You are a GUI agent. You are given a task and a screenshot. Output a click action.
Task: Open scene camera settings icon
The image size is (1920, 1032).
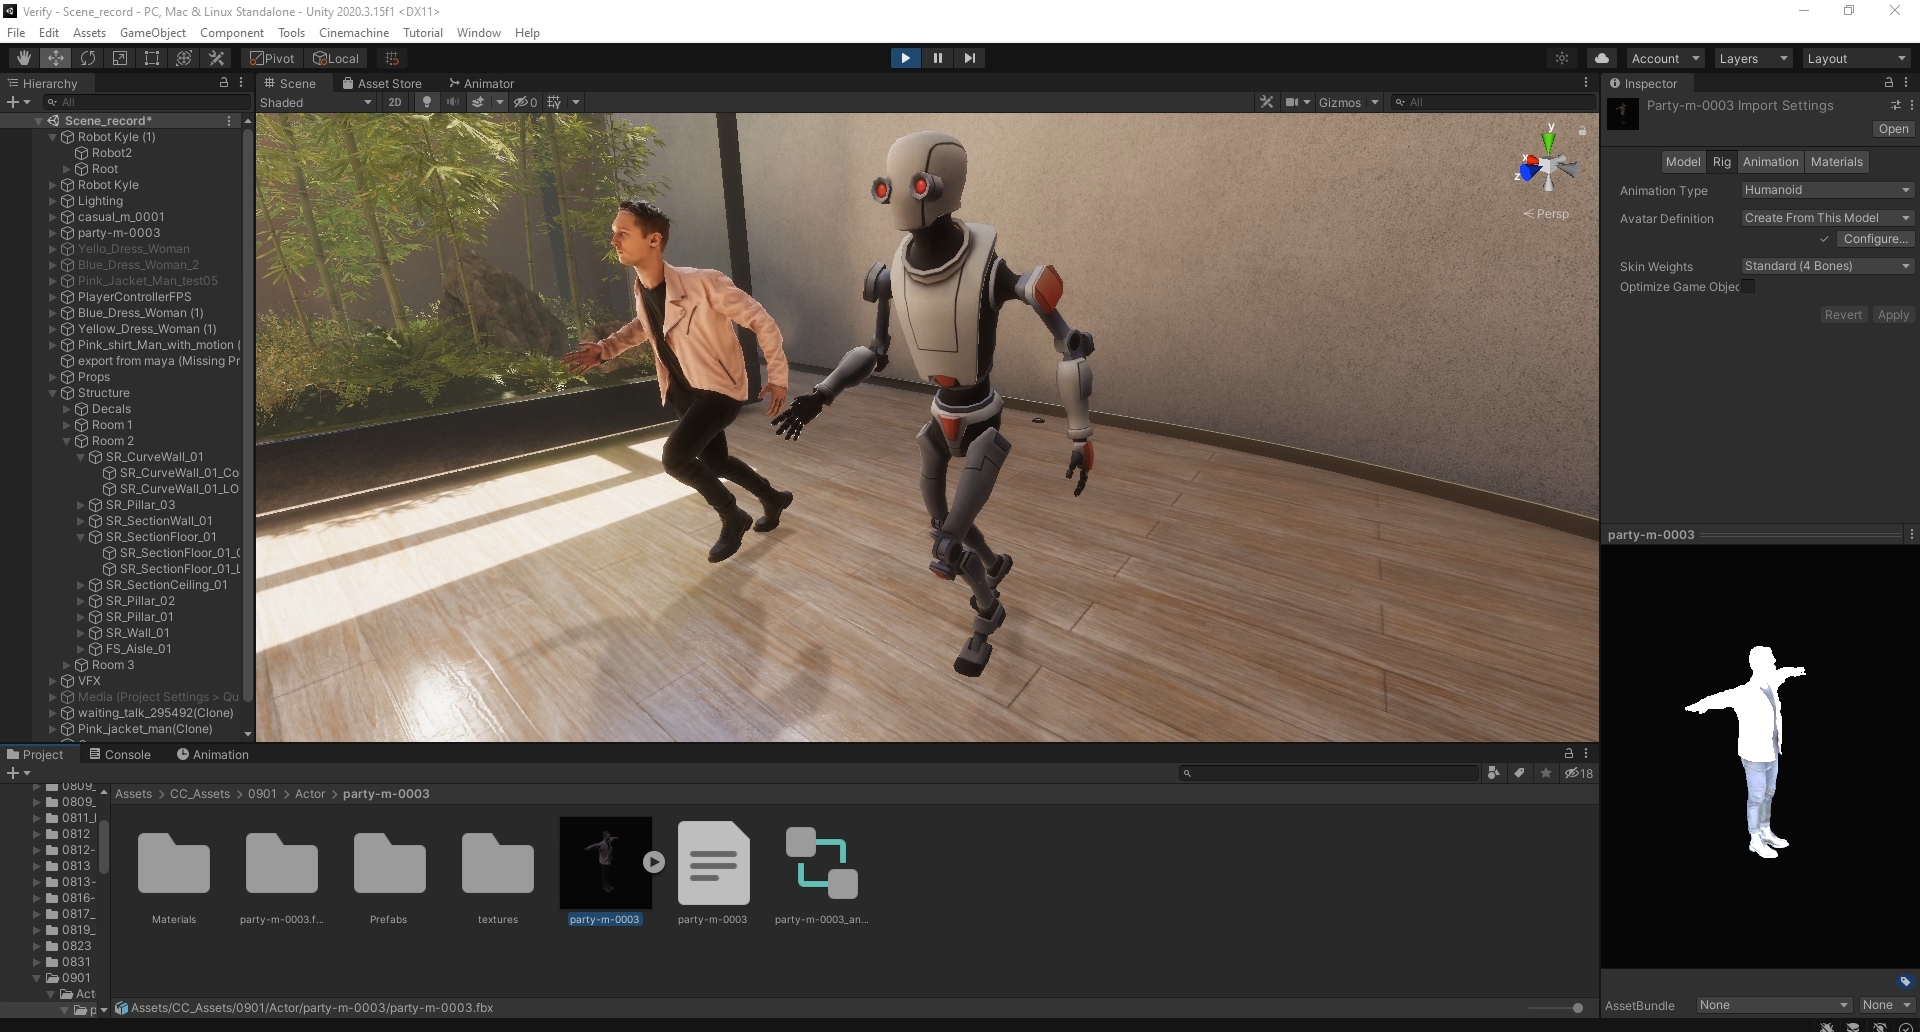coord(1292,102)
